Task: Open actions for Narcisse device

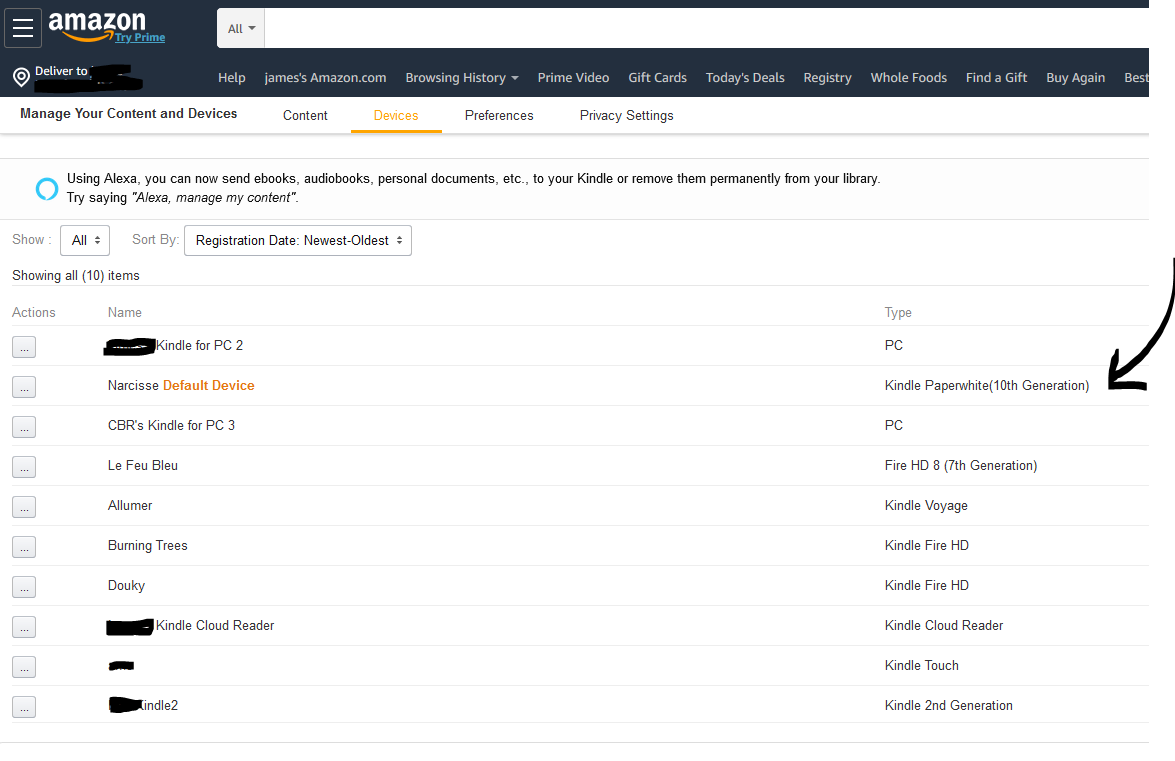Action: tap(24, 386)
